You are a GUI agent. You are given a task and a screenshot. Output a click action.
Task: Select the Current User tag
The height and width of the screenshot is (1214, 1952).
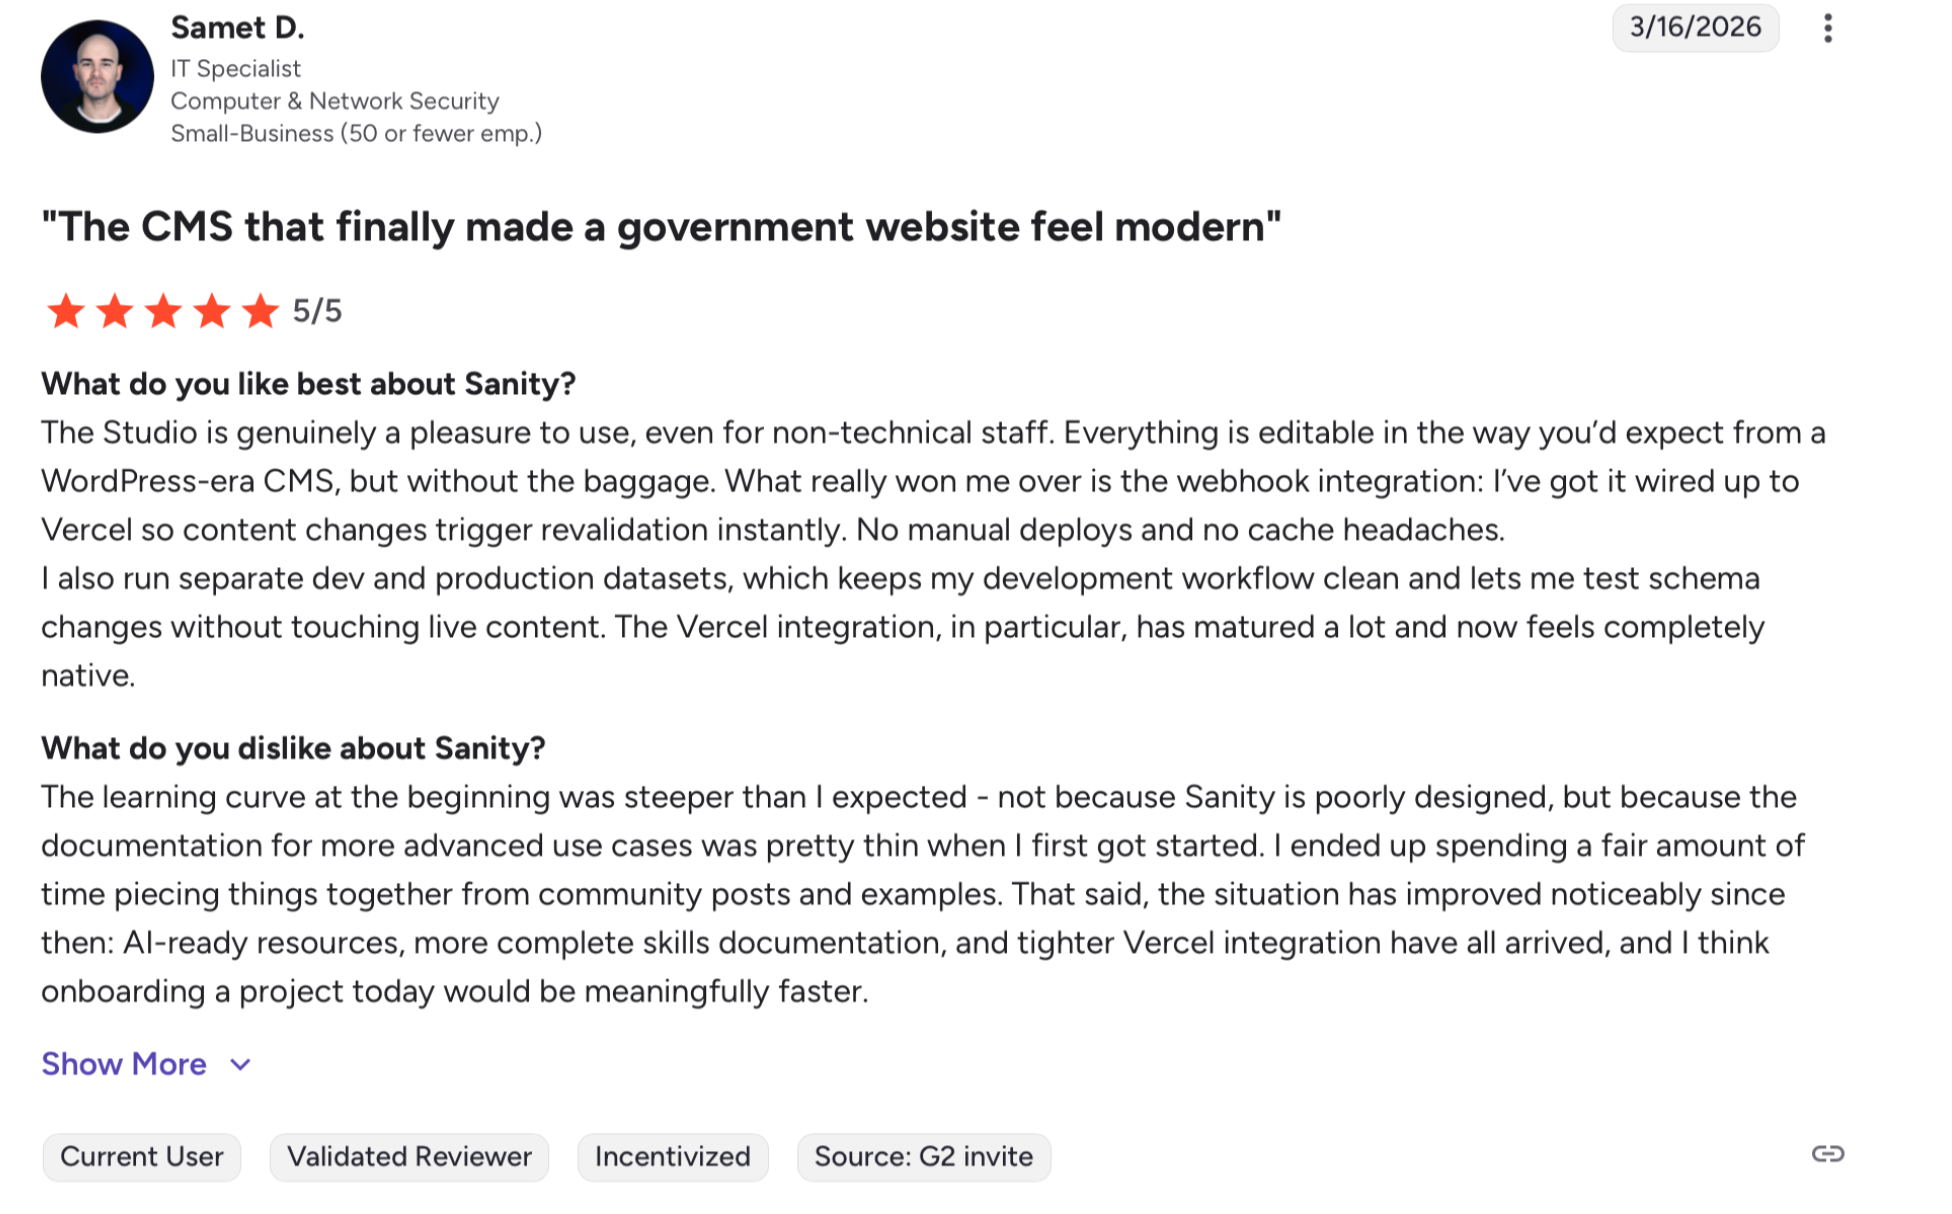(x=141, y=1157)
